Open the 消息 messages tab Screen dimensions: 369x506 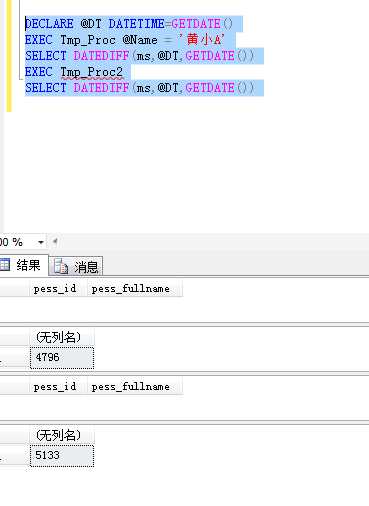pyautogui.click(x=76, y=266)
